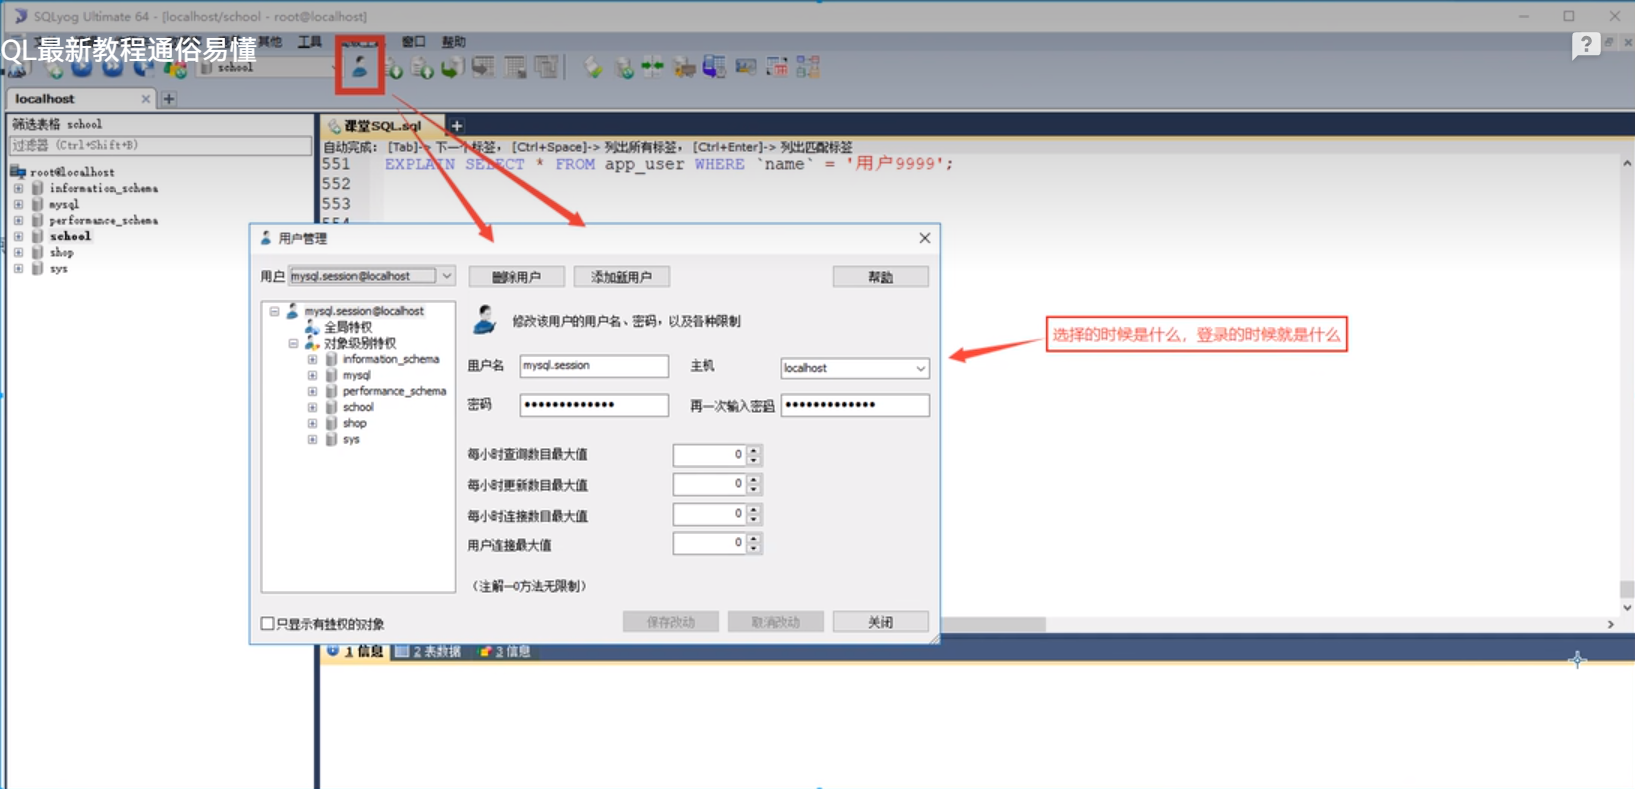This screenshot has width=1635, height=789.
Task: Click shop database icon in 用户管理 tree
Action: (331, 423)
